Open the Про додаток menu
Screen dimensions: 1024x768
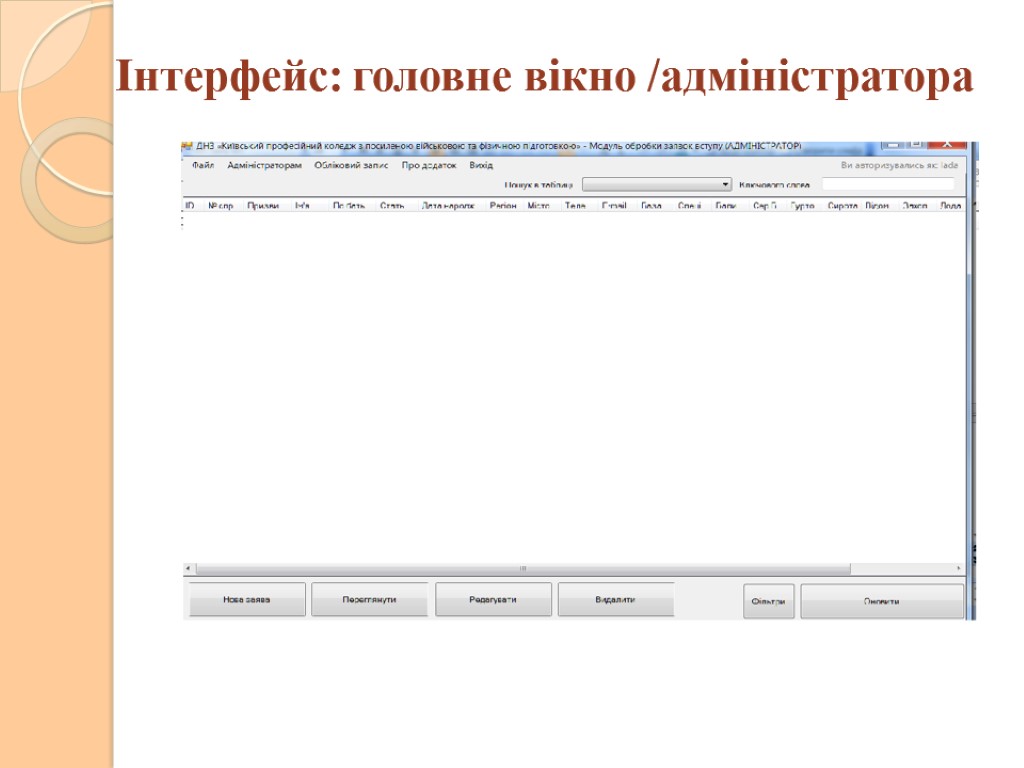[x=429, y=165]
